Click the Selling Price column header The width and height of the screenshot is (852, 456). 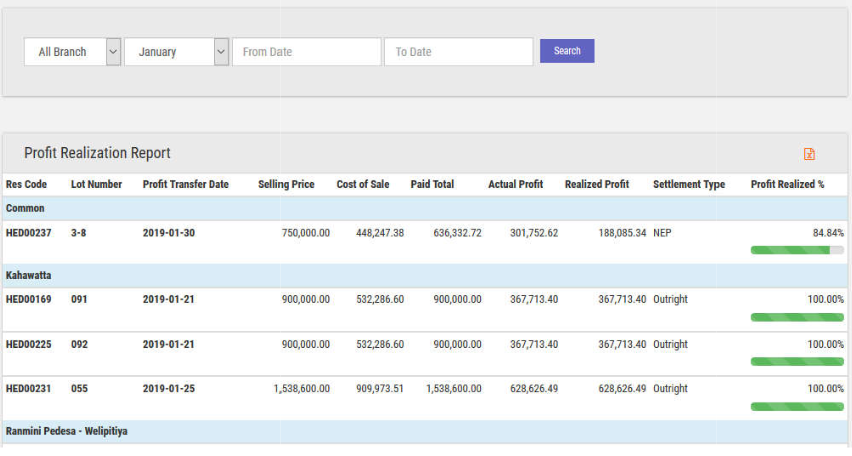(x=286, y=185)
